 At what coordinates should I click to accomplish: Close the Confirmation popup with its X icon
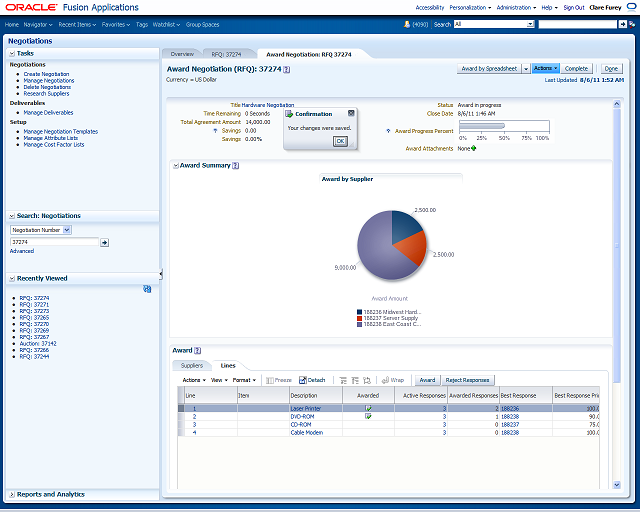point(351,113)
